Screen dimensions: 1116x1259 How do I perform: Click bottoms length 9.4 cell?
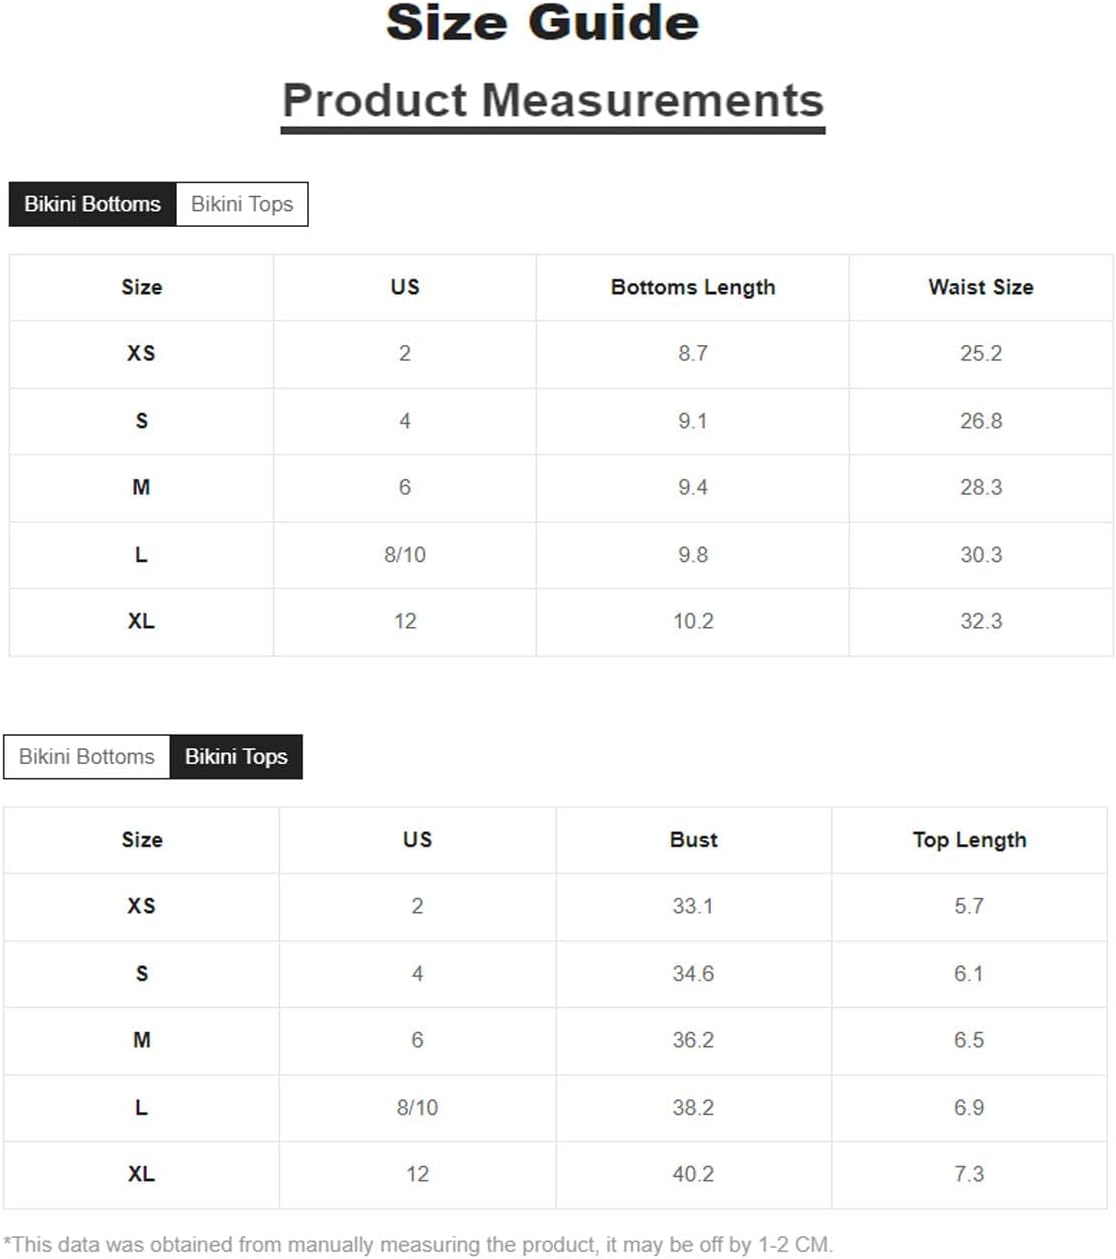693,488
